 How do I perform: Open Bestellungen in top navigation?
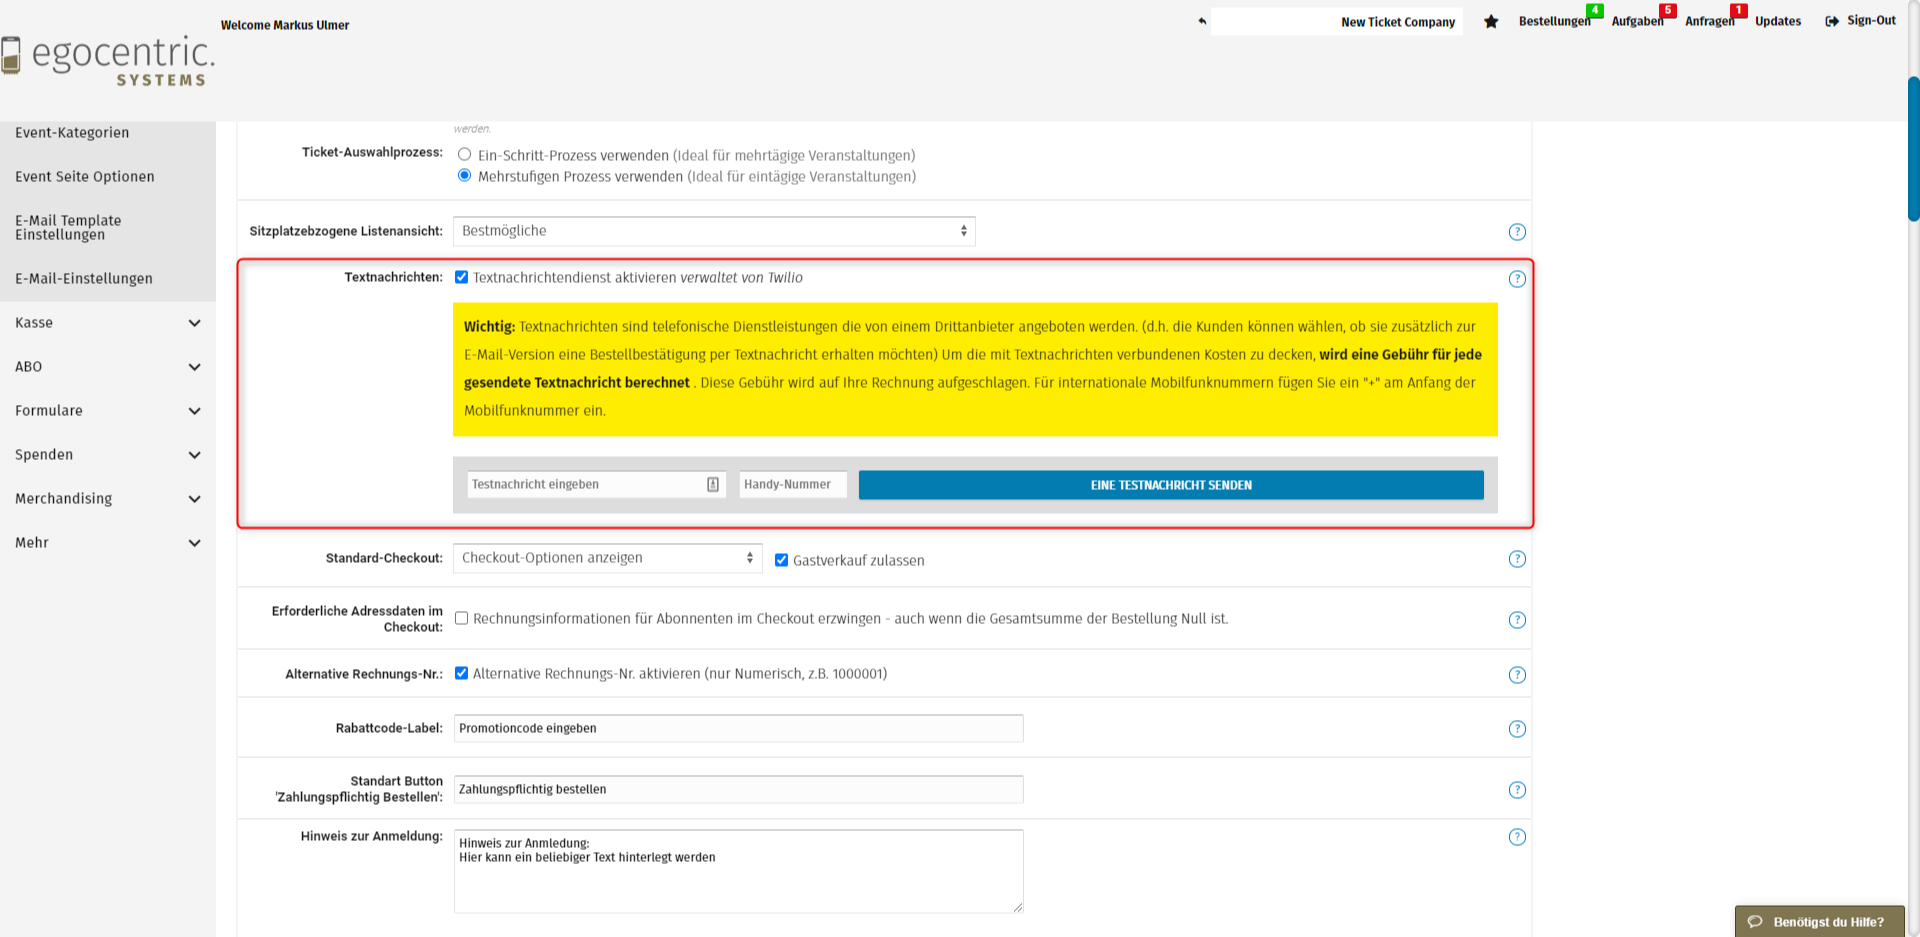1554,22
